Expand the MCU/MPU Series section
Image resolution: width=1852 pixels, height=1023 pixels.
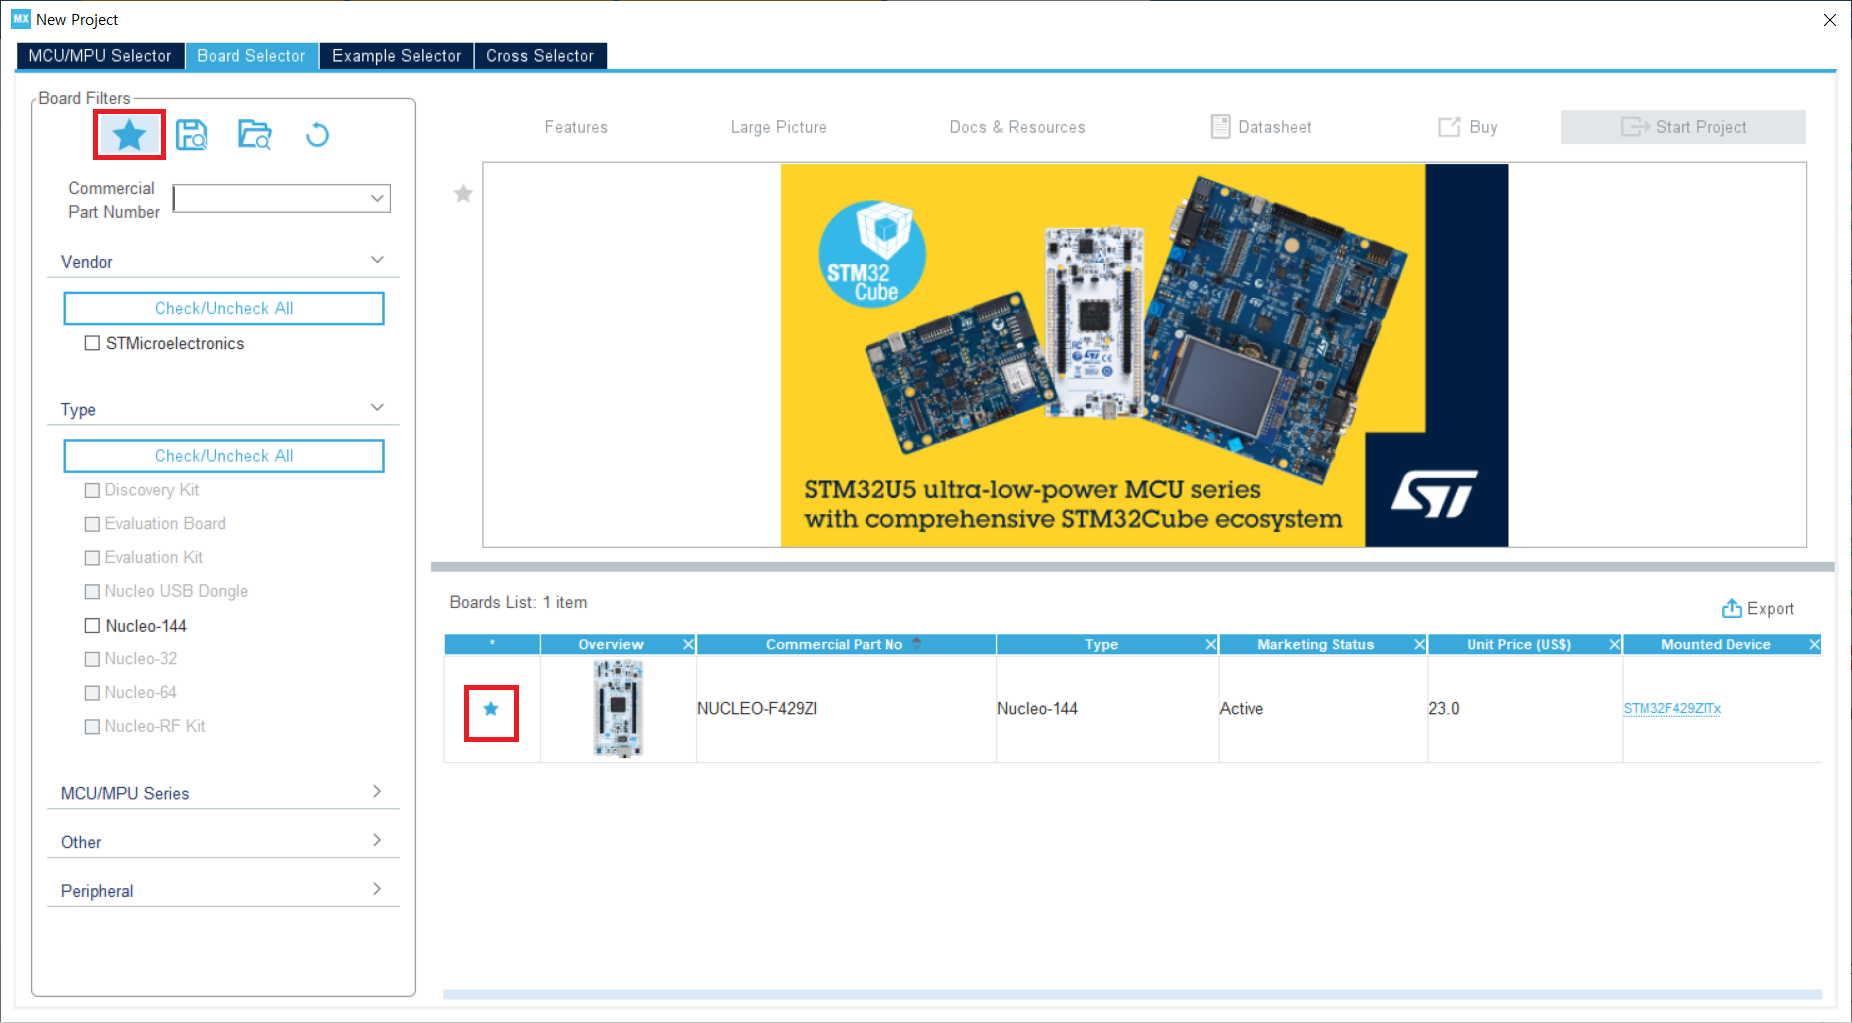tap(377, 791)
